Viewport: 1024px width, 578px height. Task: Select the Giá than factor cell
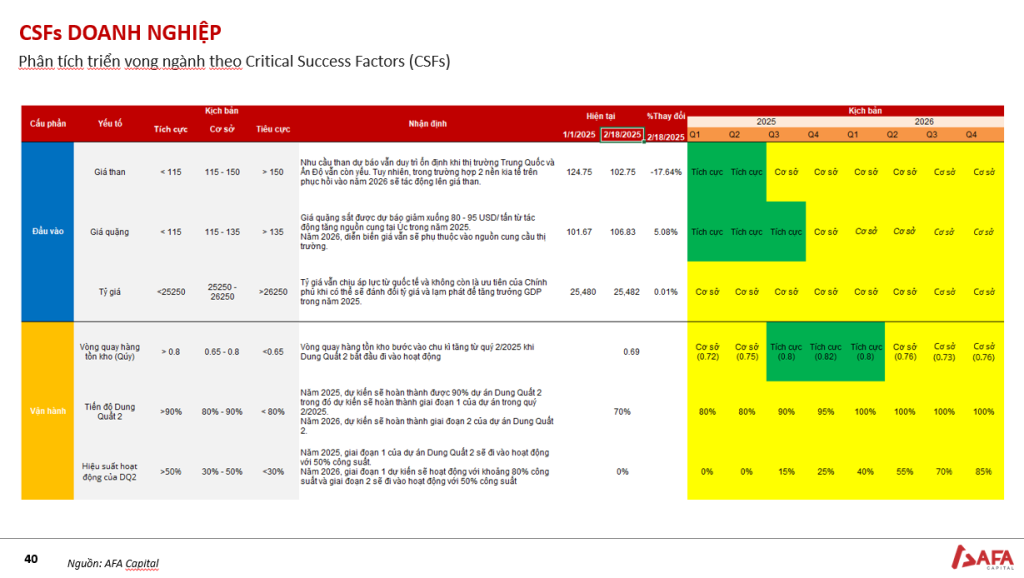click(110, 172)
